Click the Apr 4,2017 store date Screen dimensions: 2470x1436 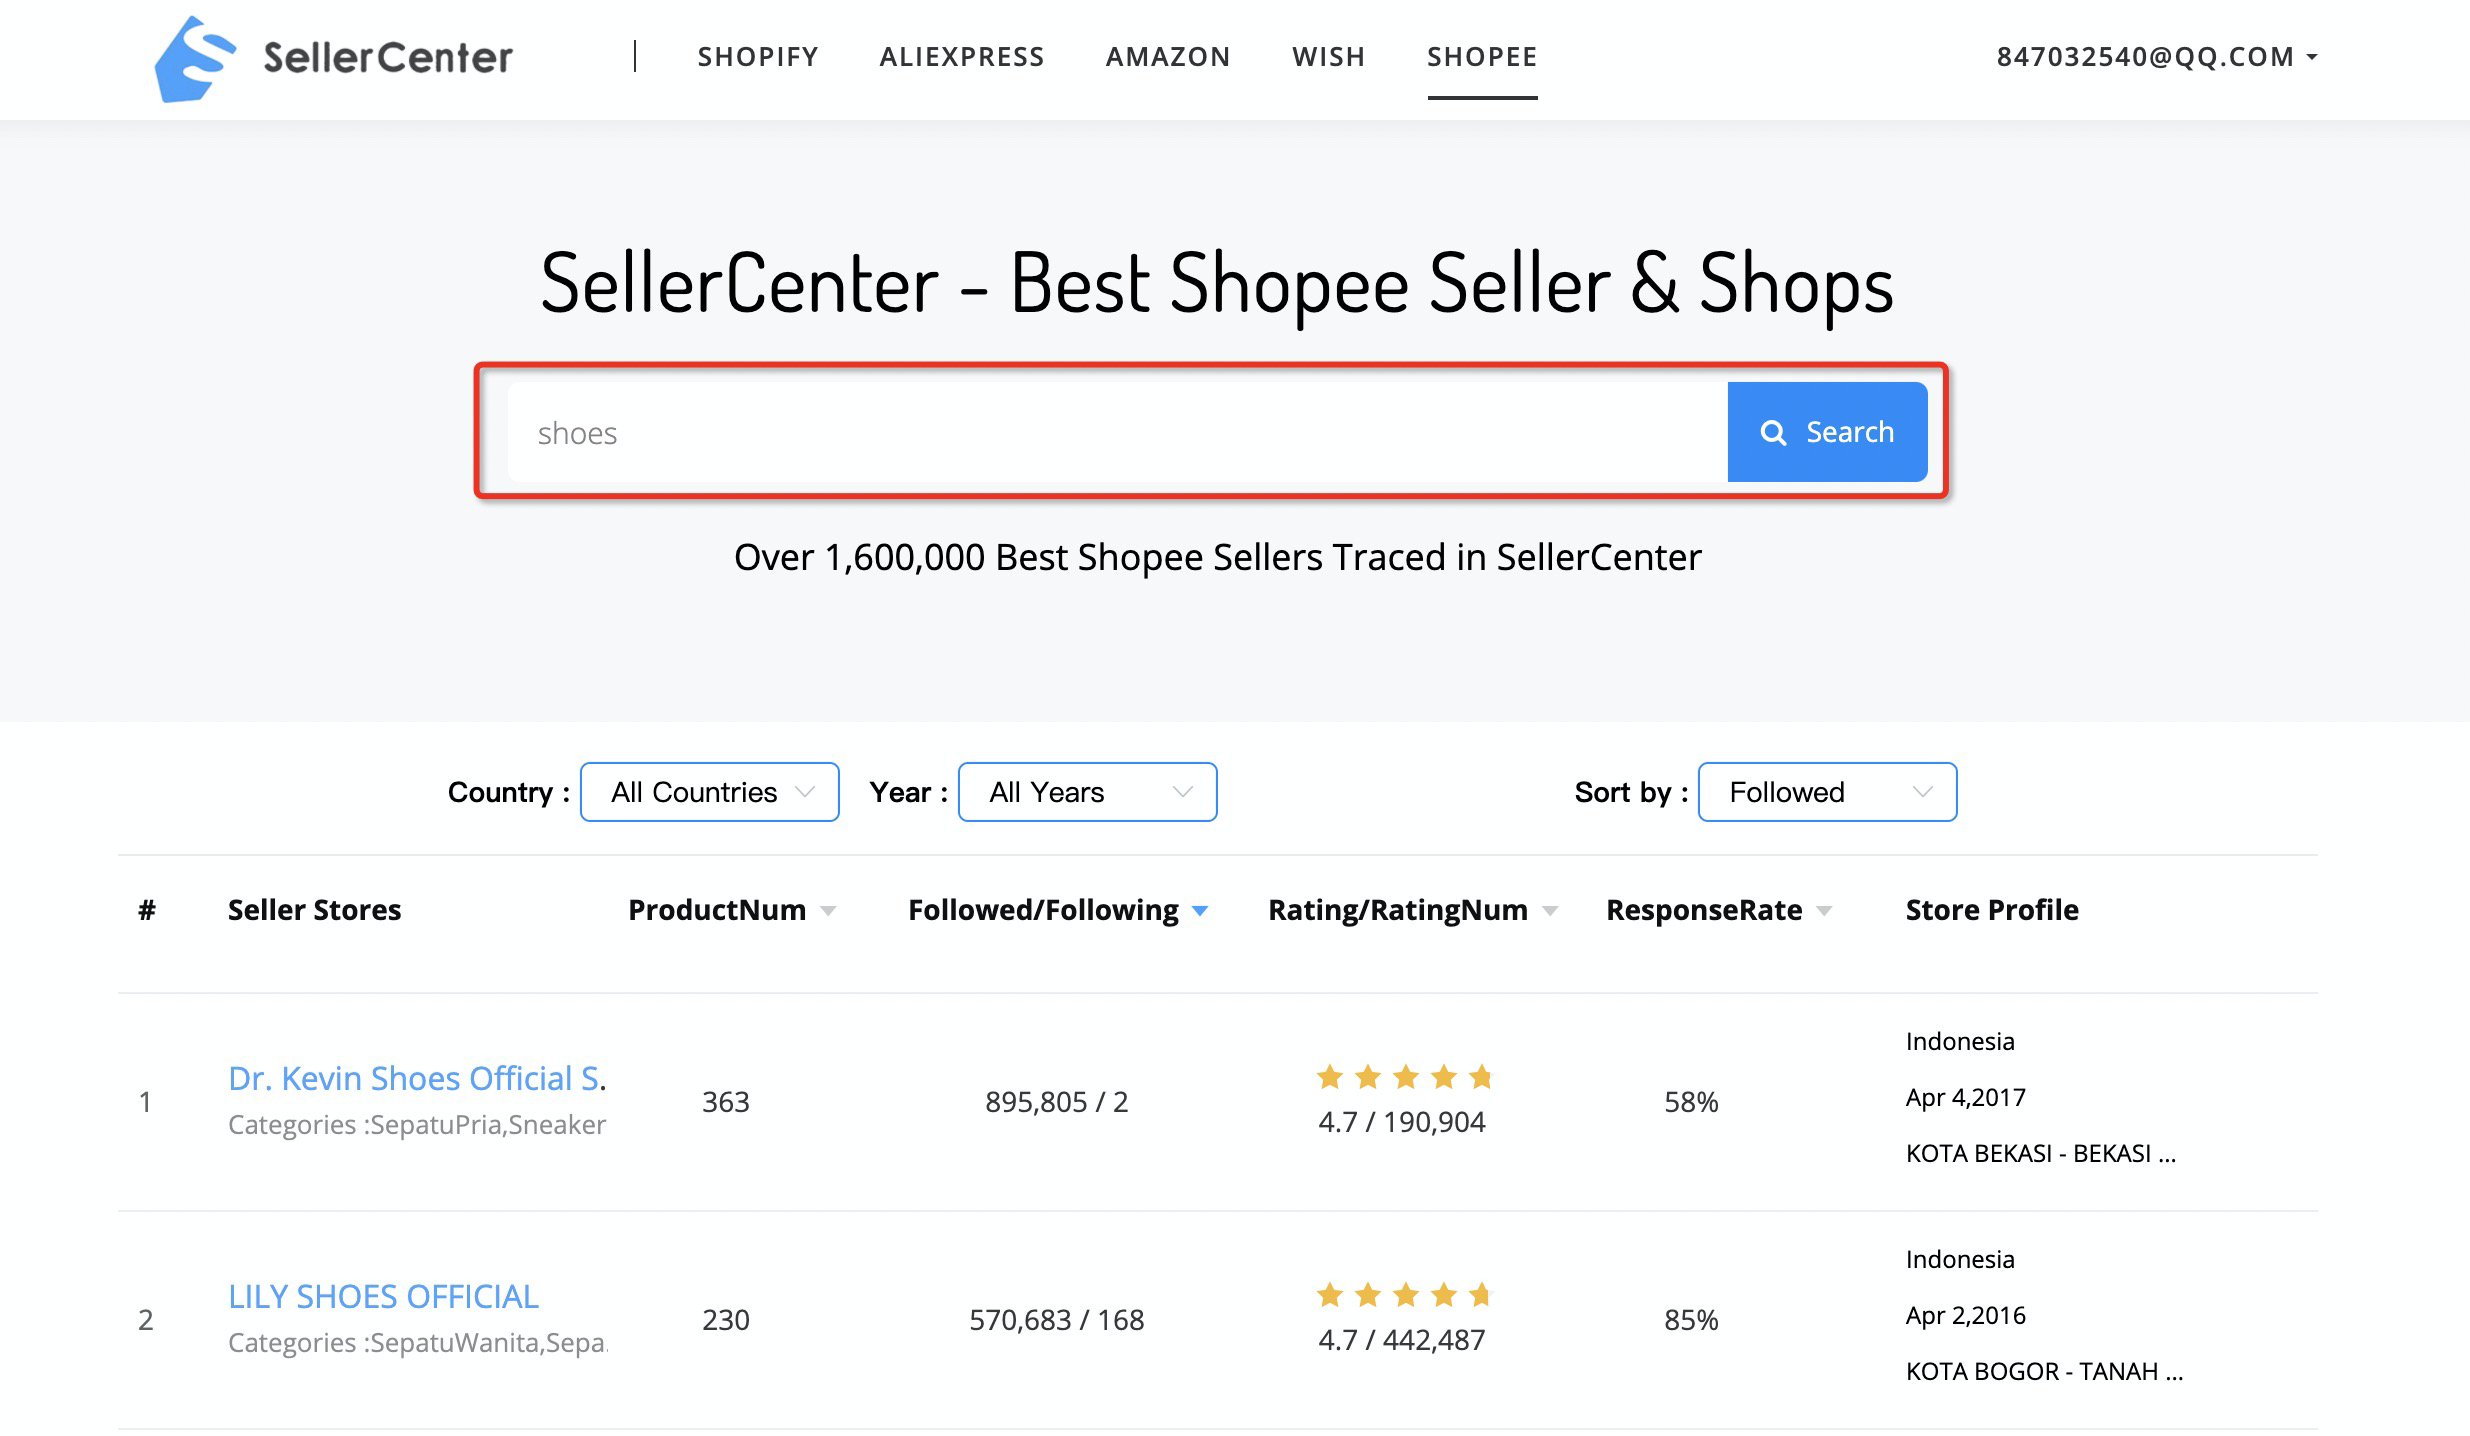[x=1966, y=1098]
